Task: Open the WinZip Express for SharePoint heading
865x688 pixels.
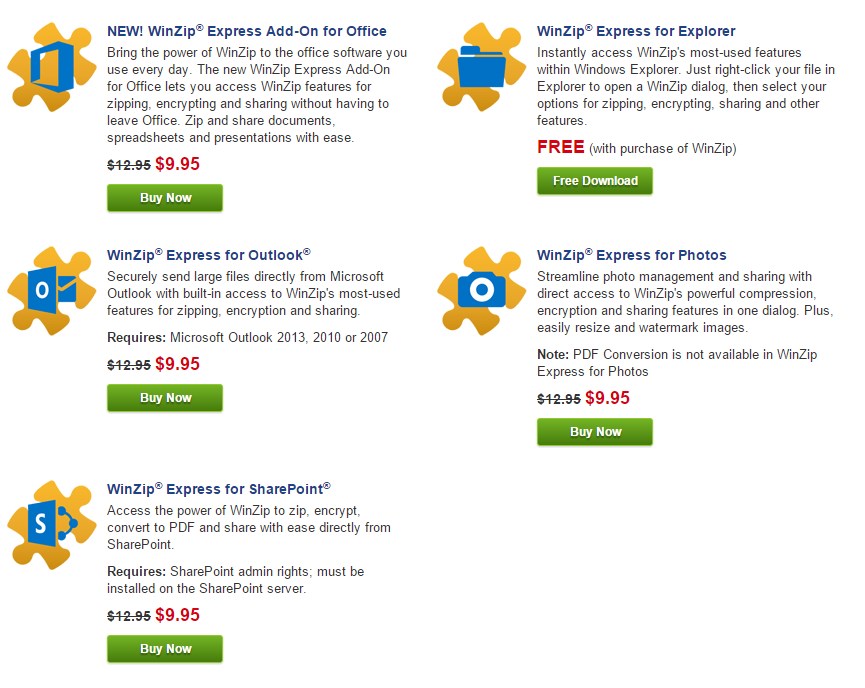Action: point(218,489)
